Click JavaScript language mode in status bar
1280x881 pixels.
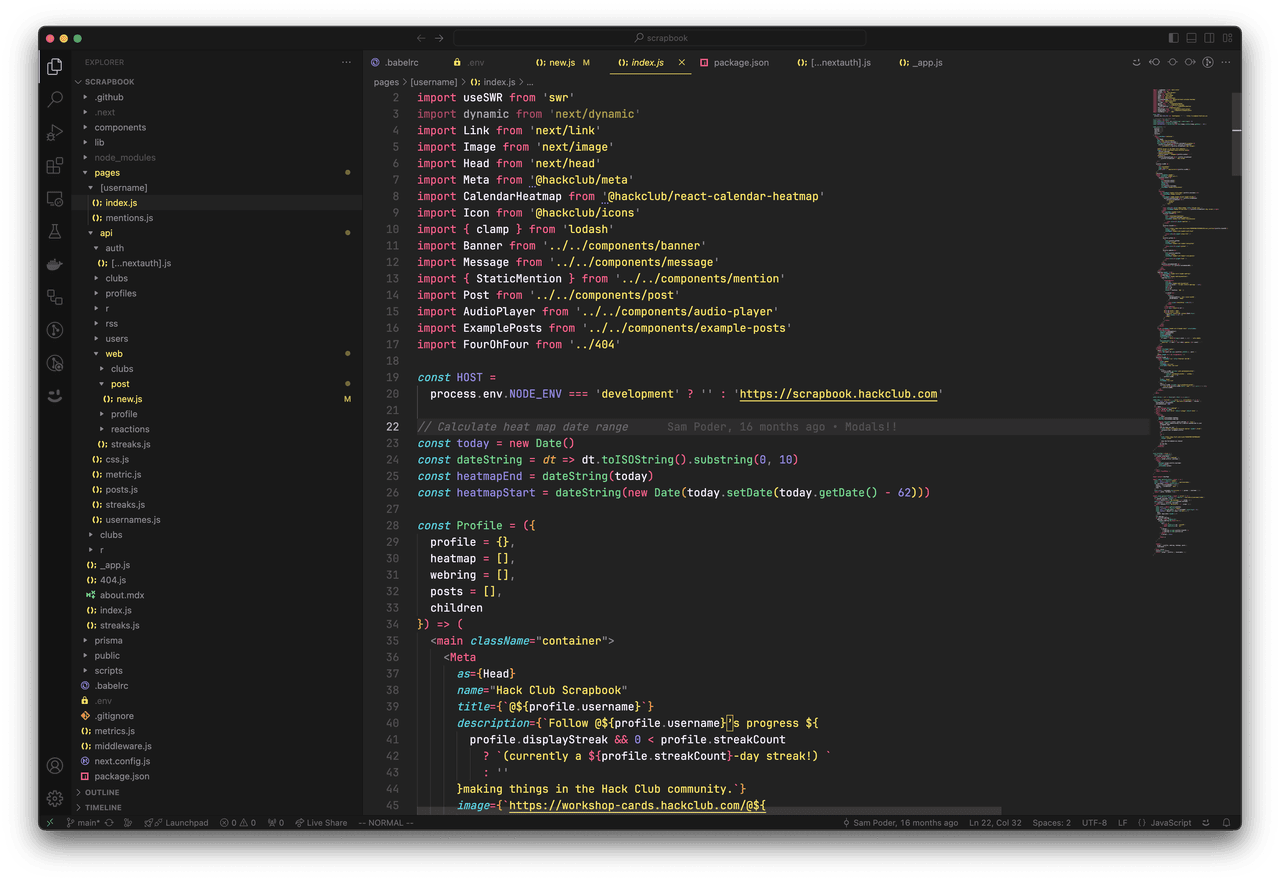pyautogui.click(x=1170, y=823)
